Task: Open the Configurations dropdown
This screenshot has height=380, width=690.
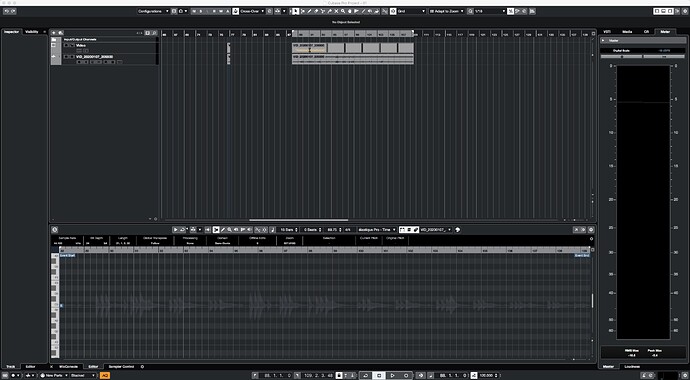Action: (154, 11)
